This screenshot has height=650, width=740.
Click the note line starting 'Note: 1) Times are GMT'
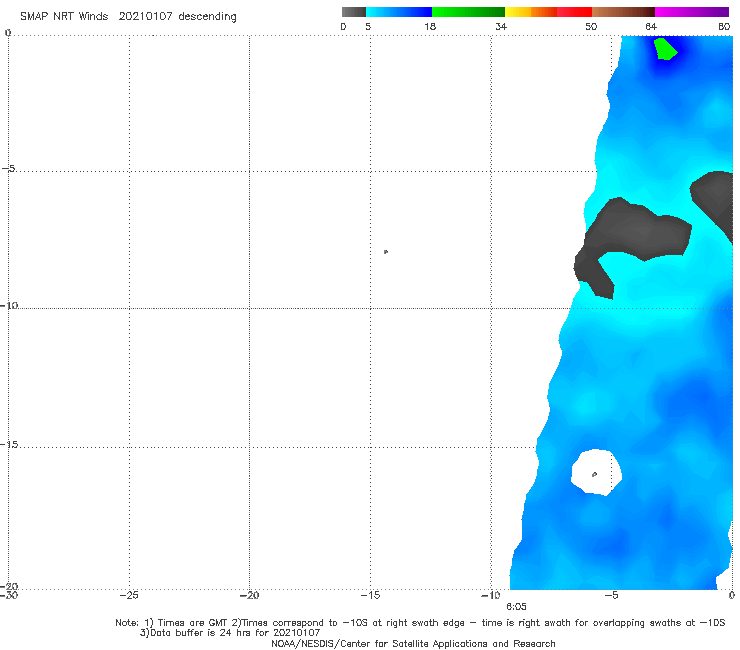(420, 623)
